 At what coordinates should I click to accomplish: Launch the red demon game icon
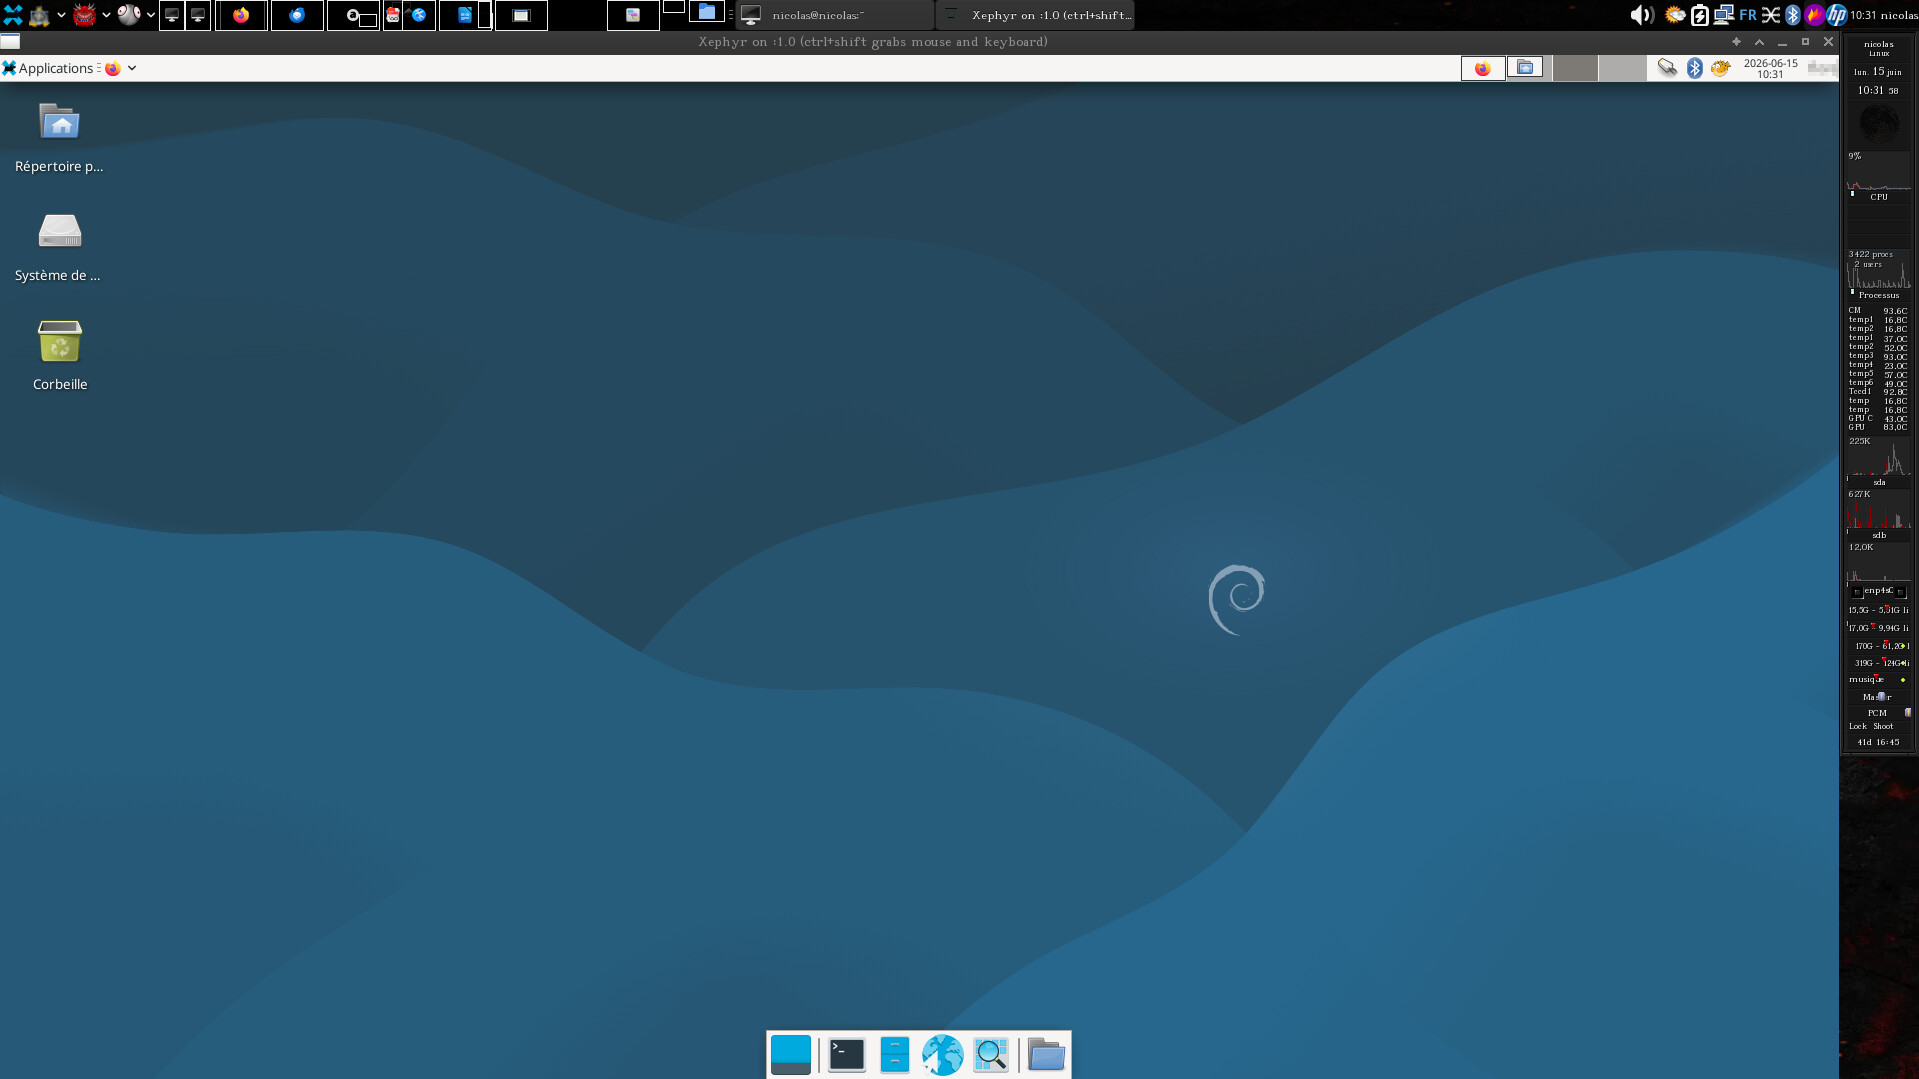(84, 15)
